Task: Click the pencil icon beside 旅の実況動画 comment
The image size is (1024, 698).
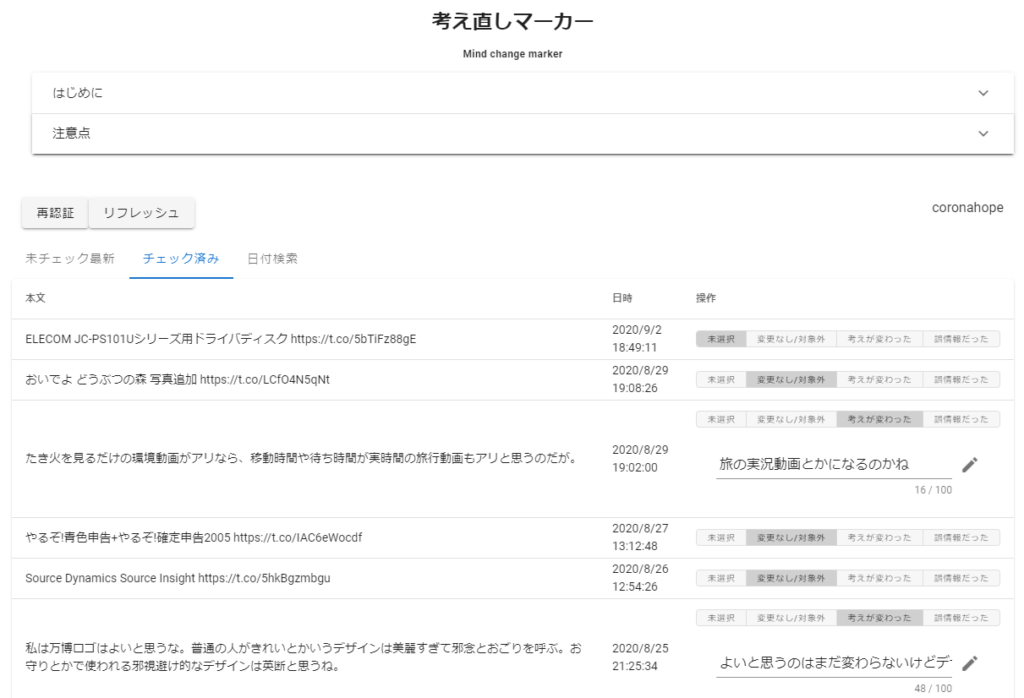Action: [x=969, y=464]
